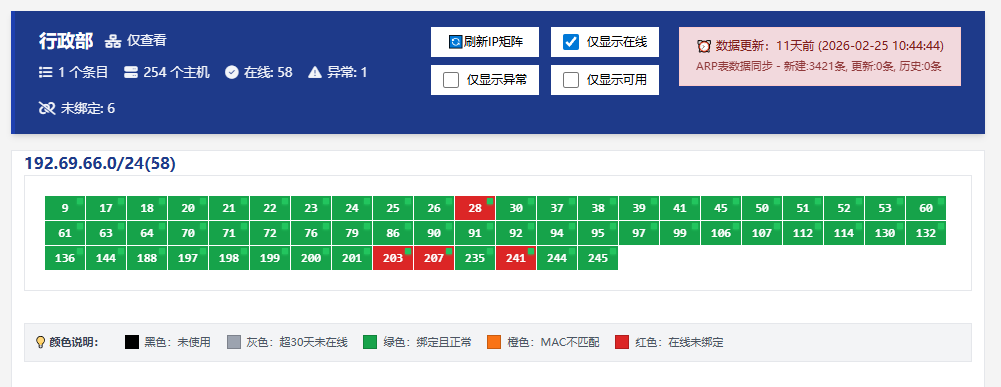
Task: Select the red IP cell 241
Action: 516,258
